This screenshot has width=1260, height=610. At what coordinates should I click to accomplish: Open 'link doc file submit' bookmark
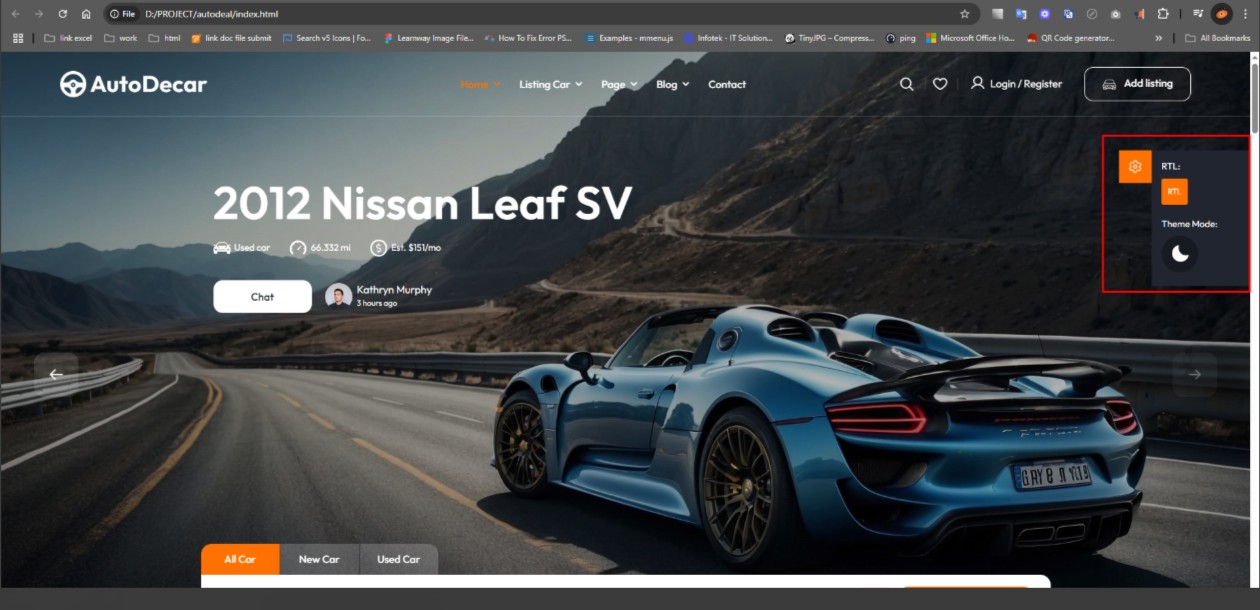pyautogui.click(x=232, y=38)
